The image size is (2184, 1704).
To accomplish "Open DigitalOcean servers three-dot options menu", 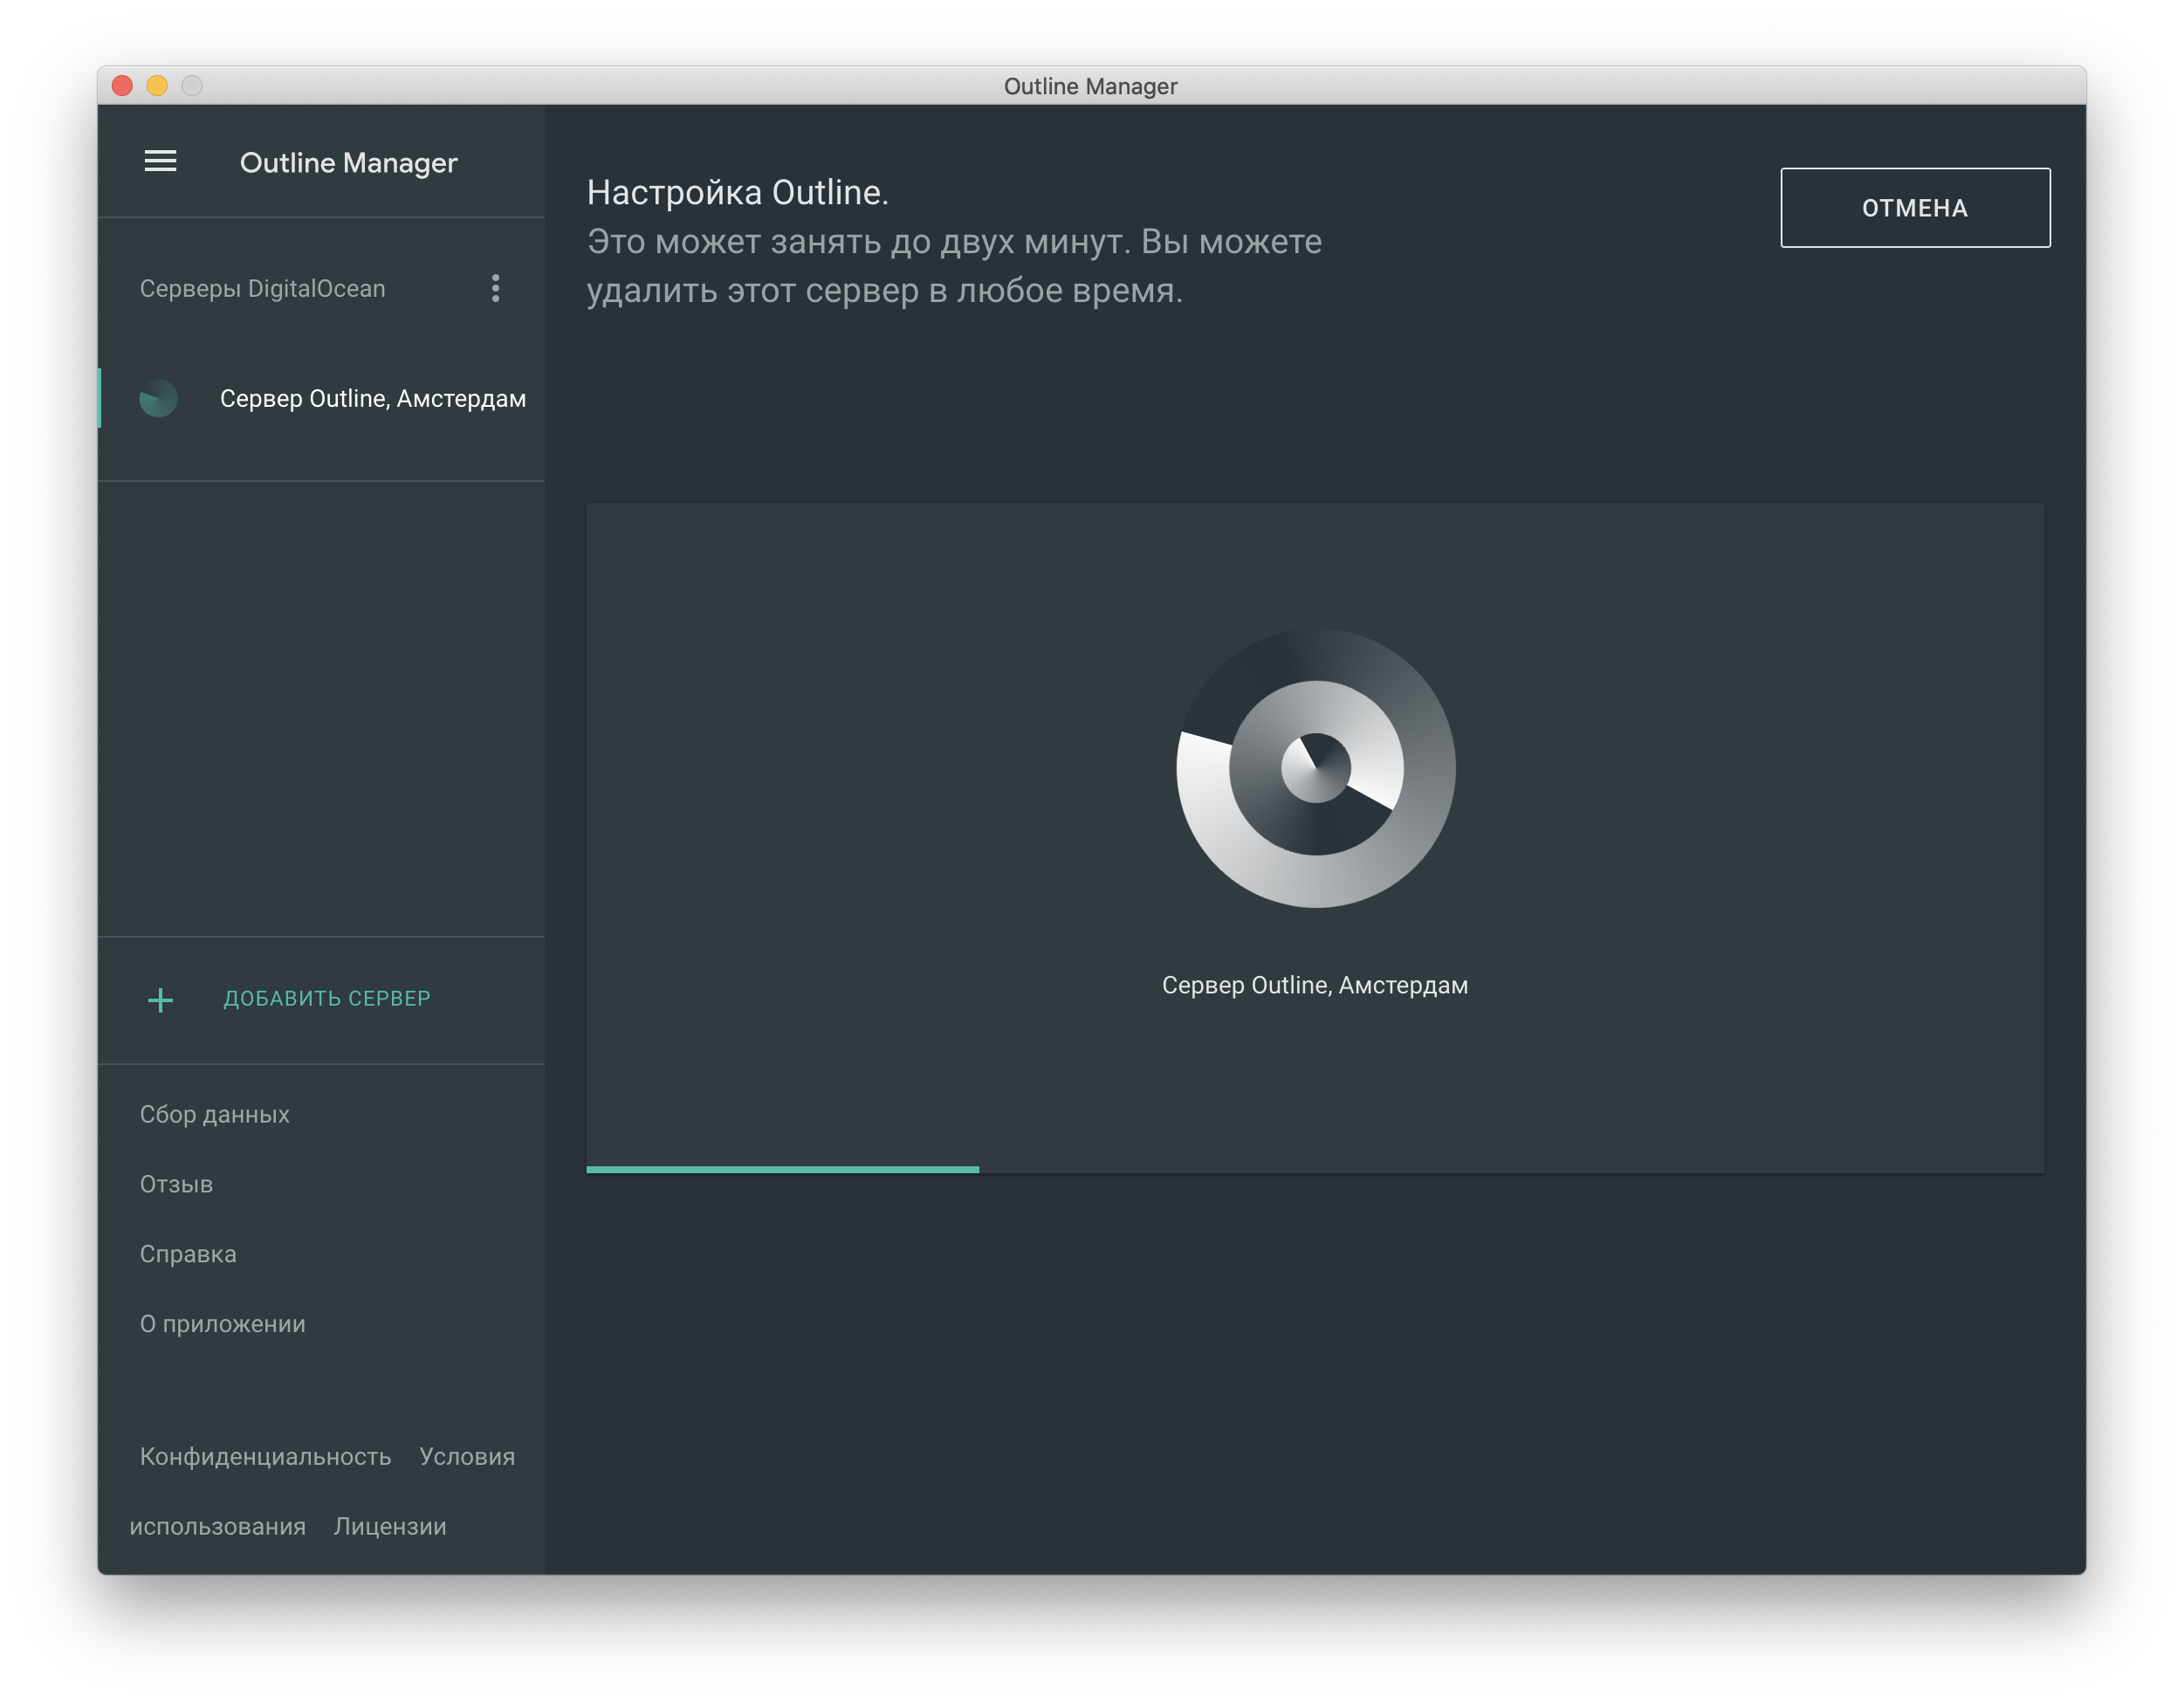I will (495, 288).
